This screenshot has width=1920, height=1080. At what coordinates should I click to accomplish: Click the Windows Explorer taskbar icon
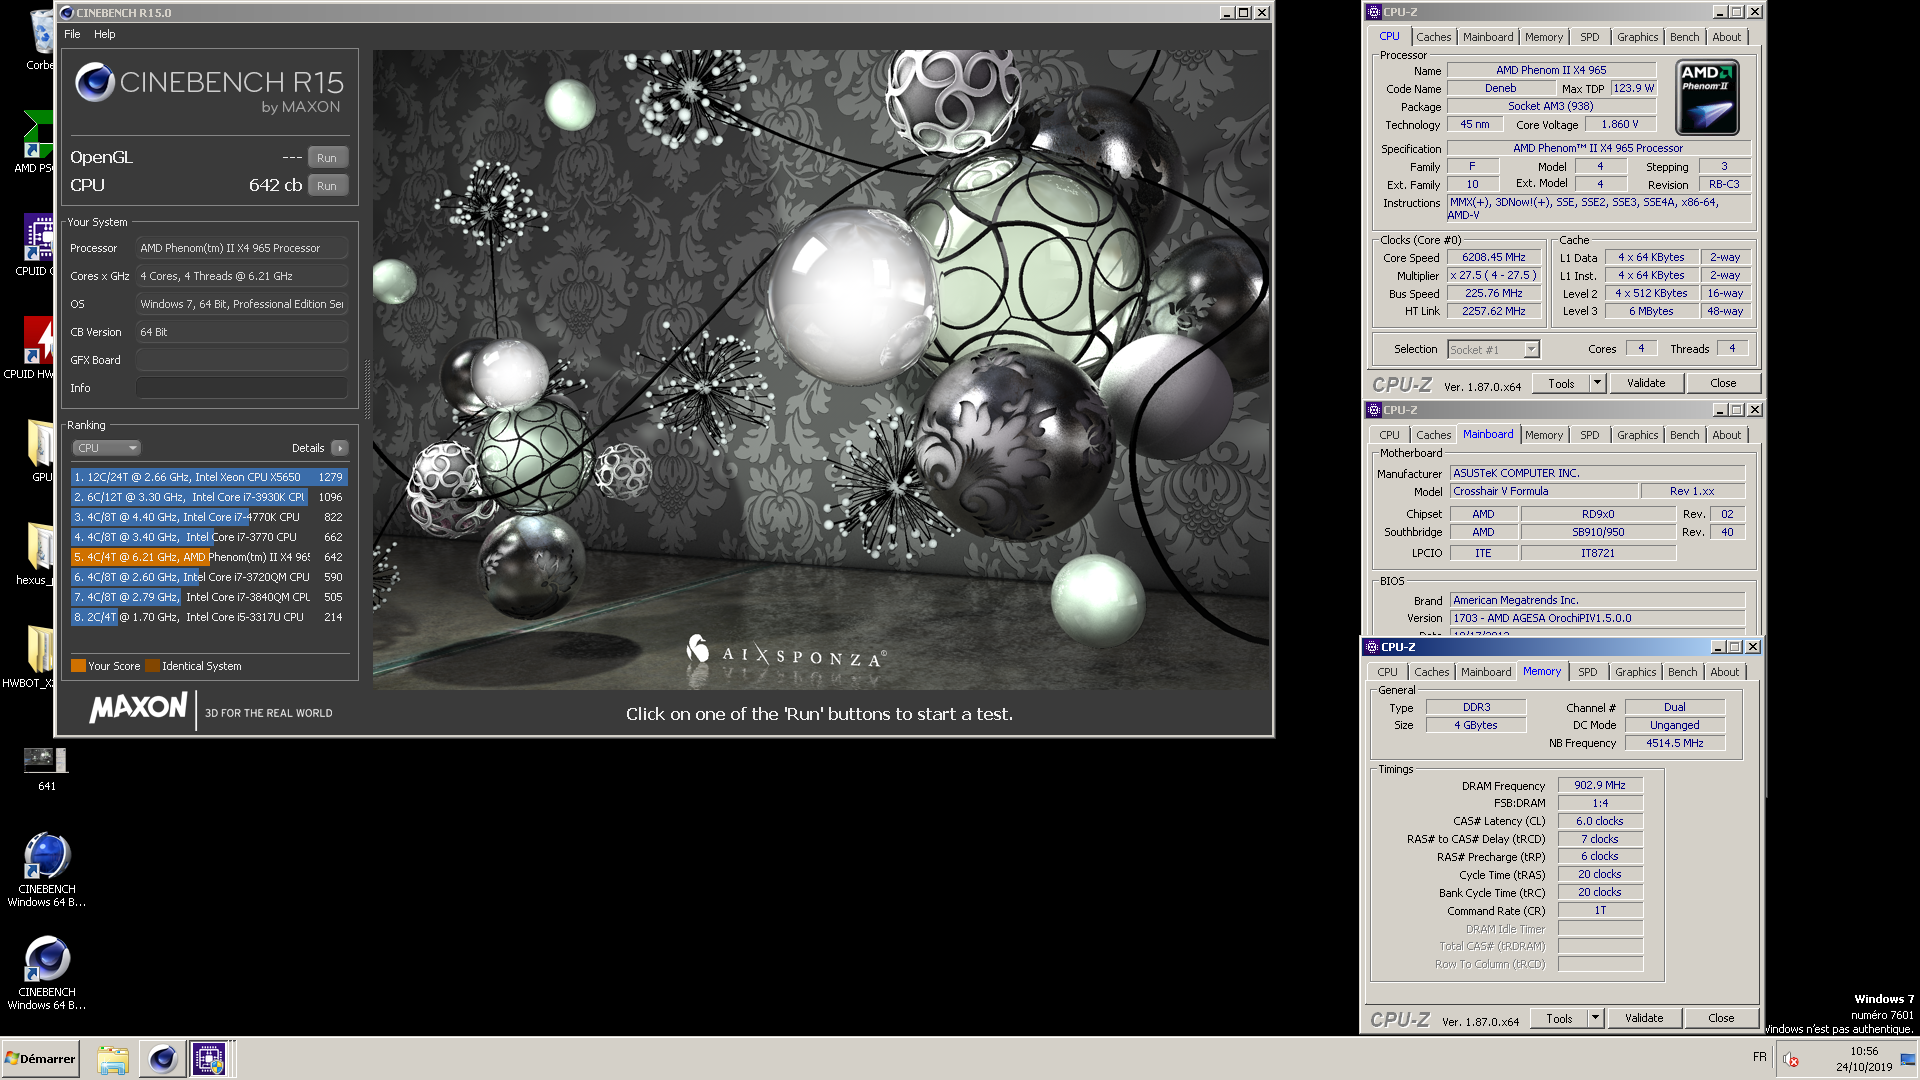point(113,1059)
